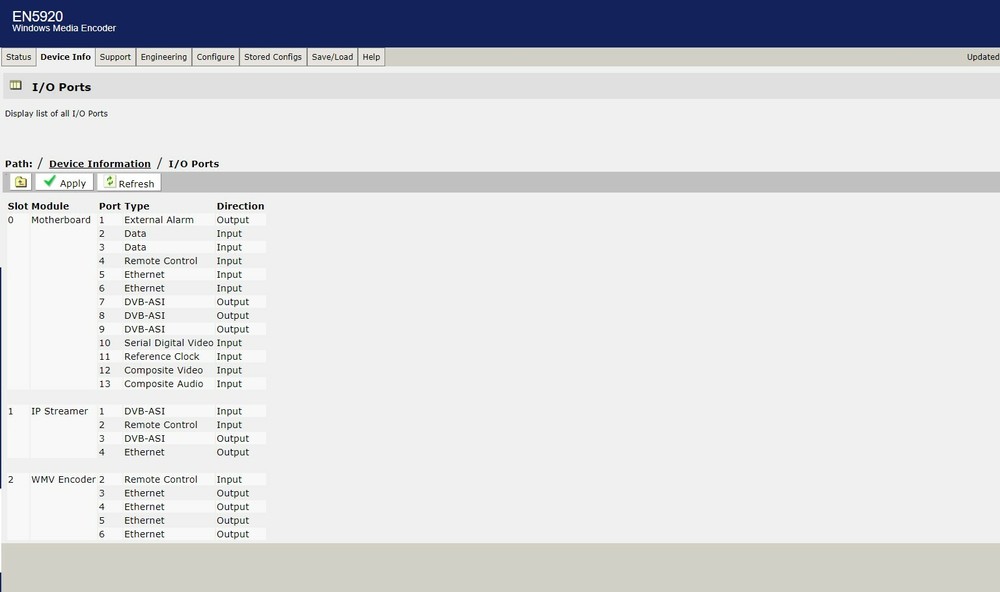The image size is (1000, 592).
Task: Click Remote Control for Motherboard port 4
Action: coord(161,261)
